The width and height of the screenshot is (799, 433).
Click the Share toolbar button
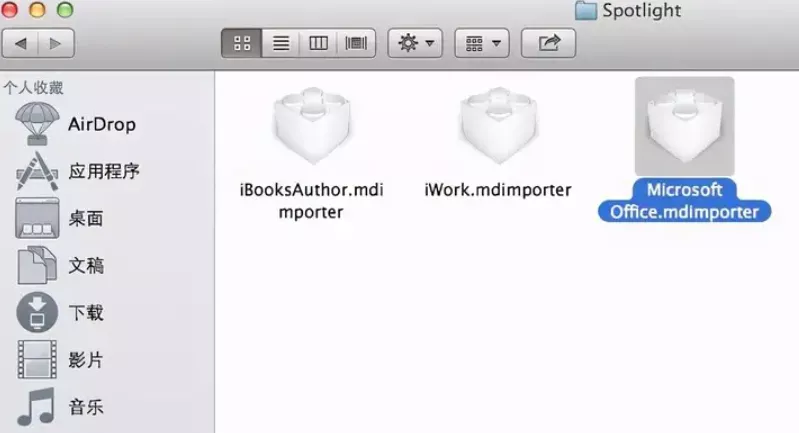point(548,43)
